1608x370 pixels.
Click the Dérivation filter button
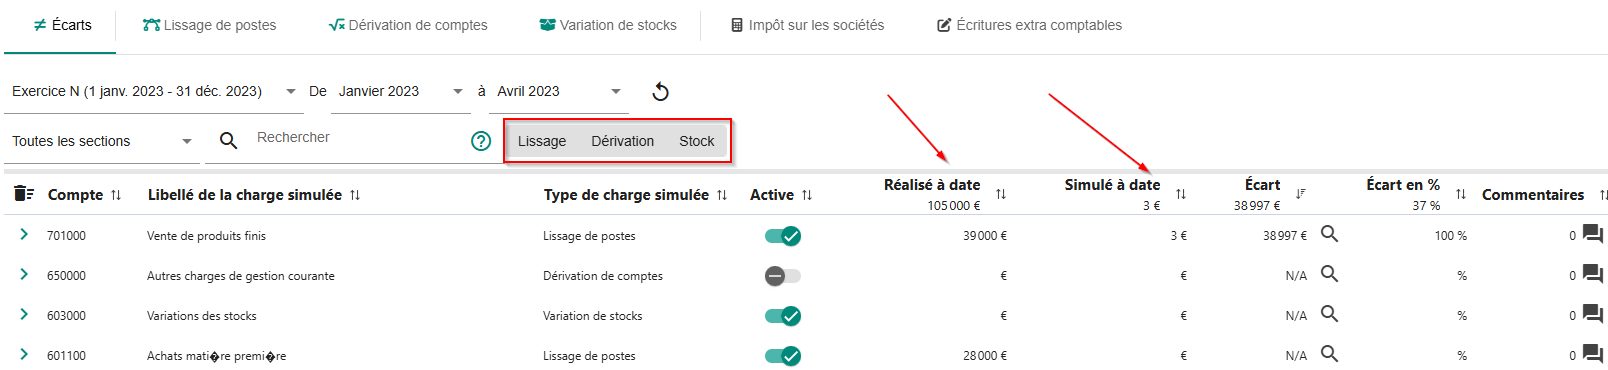pyautogui.click(x=622, y=141)
